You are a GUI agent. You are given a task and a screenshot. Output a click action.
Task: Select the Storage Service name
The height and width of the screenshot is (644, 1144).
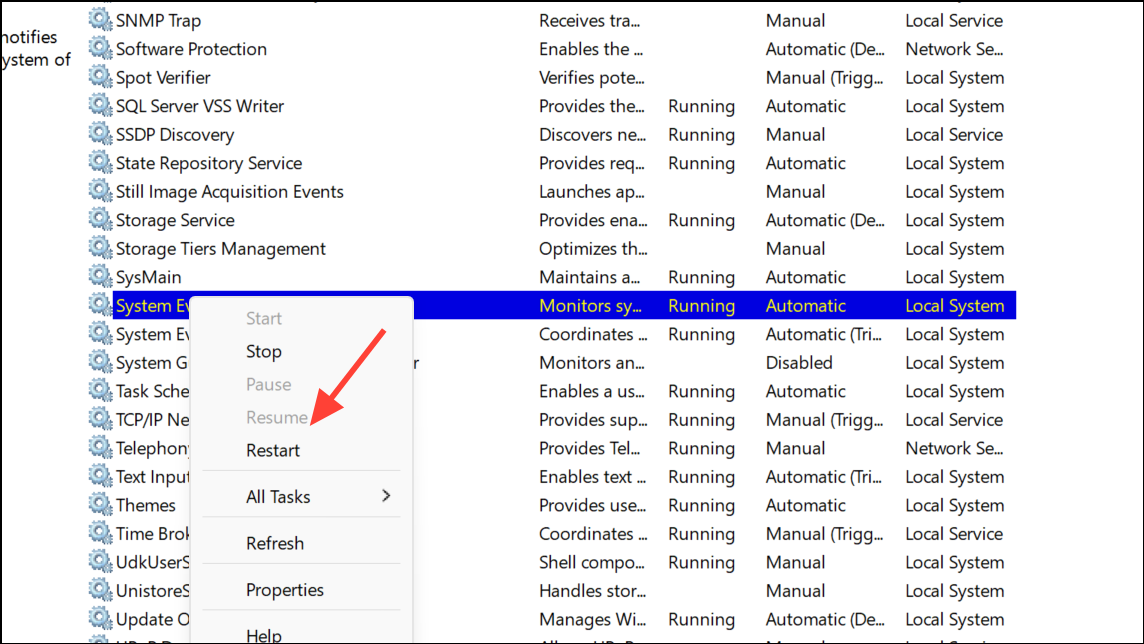175,220
